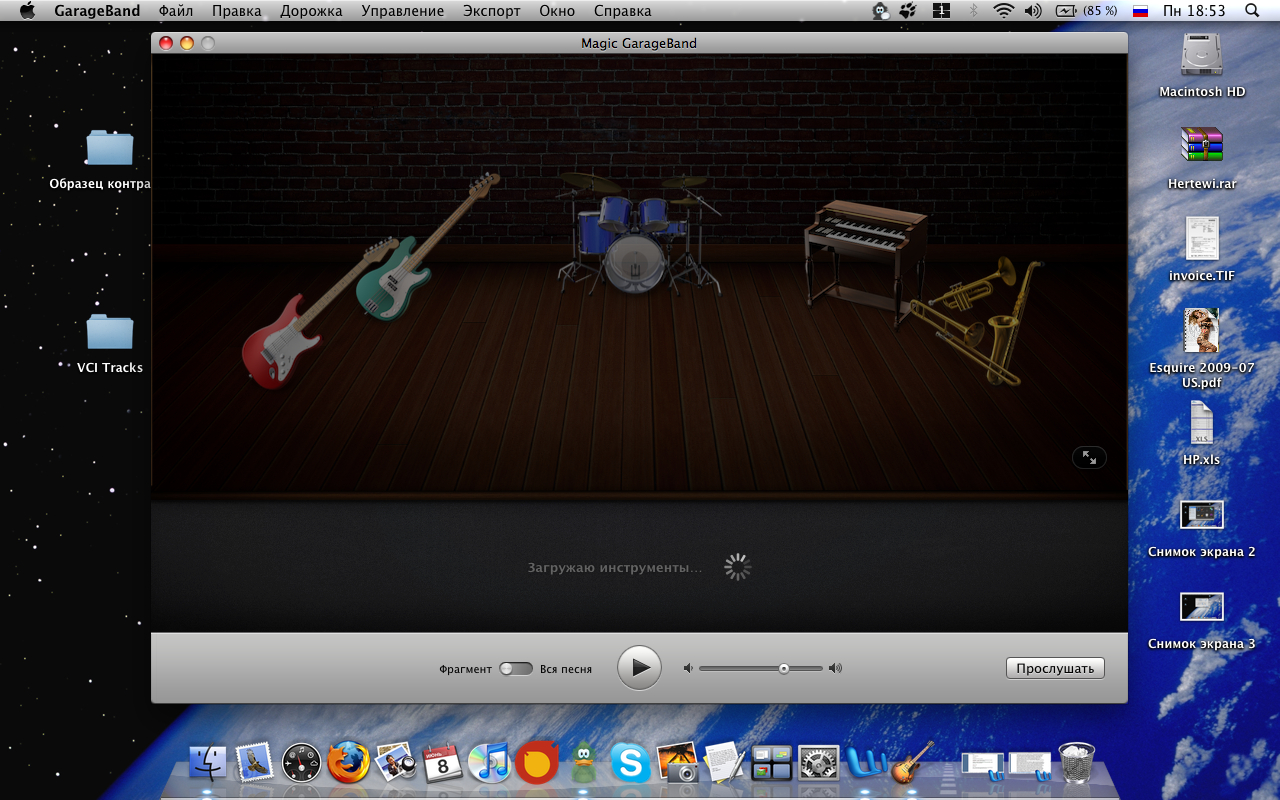Adjust the playback volume slider
Image resolution: width=1280 pixels, height=800 pixels.
pos(761,668)
